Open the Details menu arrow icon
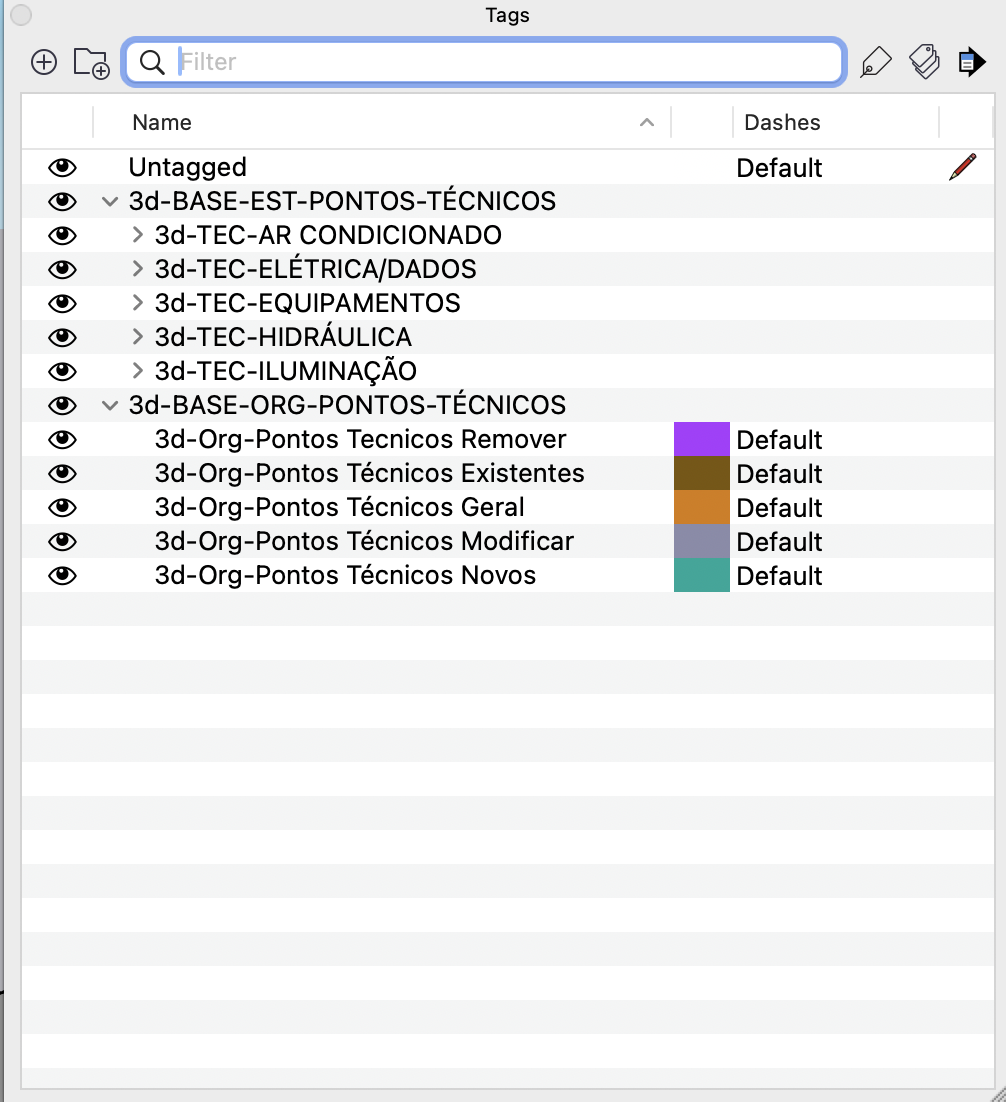Screen dimensions: 1006x1102 (972, 62)
